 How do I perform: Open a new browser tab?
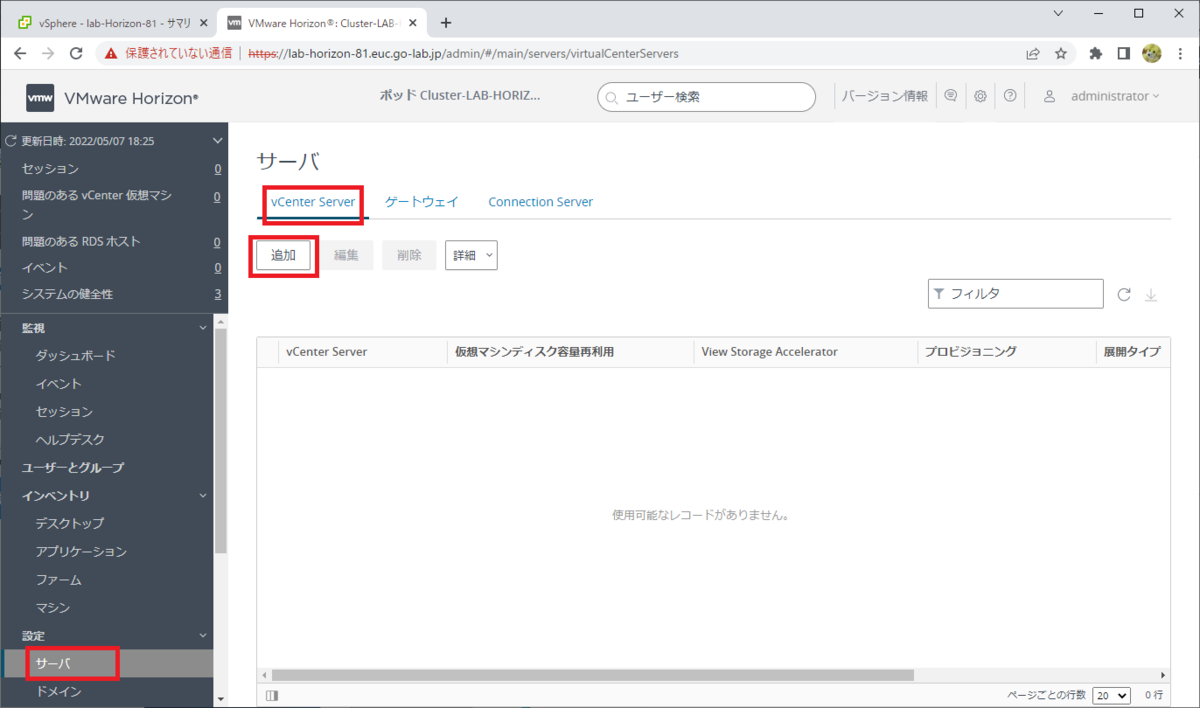coord(446,23)
